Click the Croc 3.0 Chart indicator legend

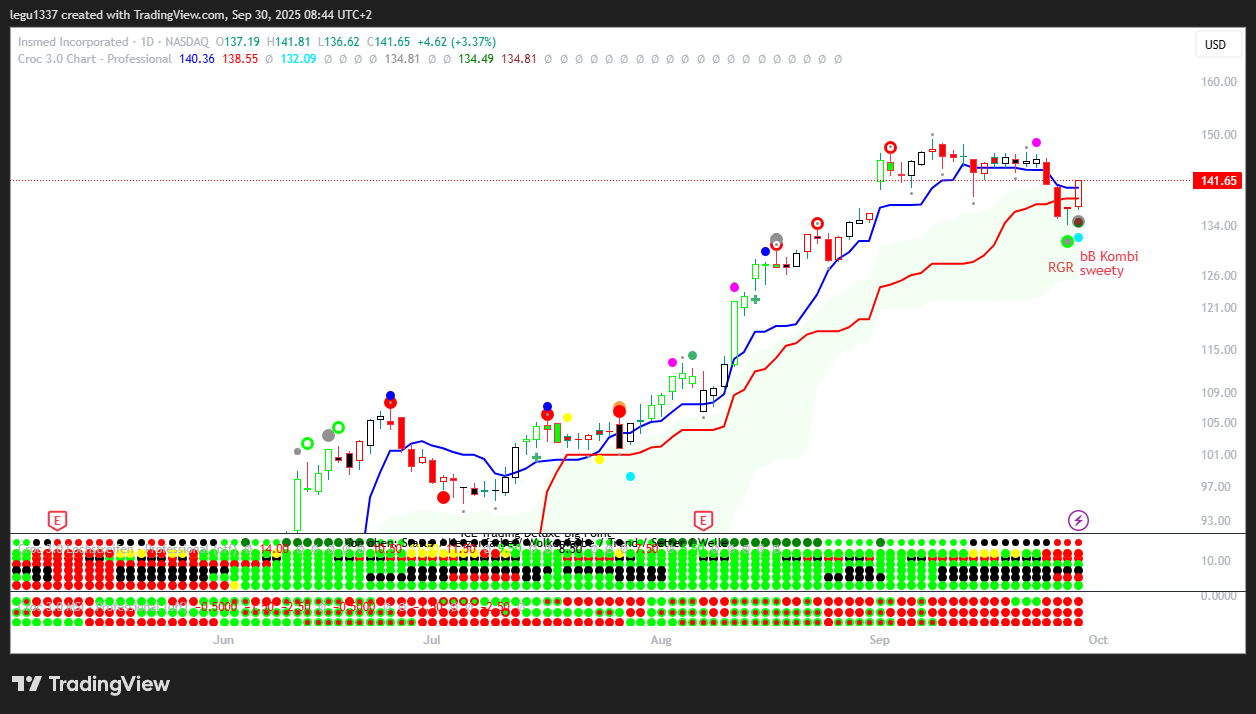coord(94,59)
